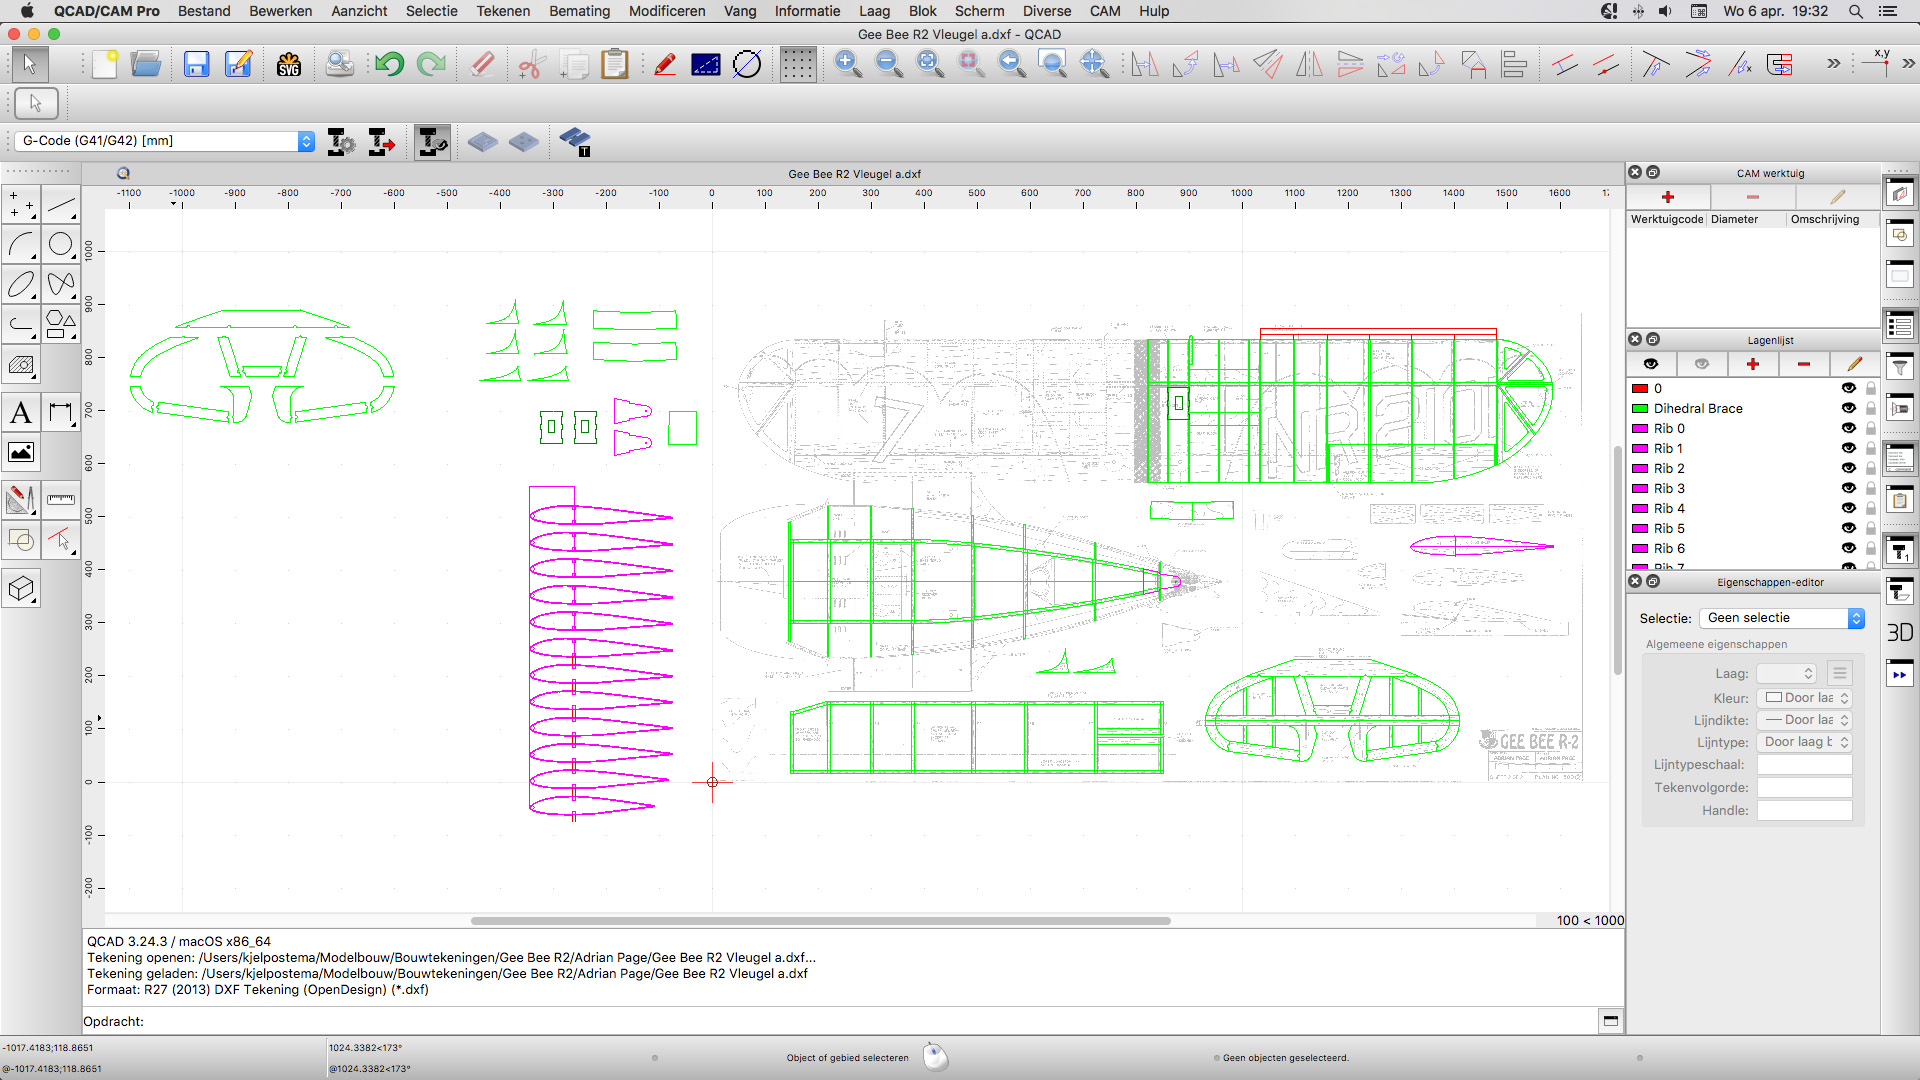Toggle visibility of layer 0
The height and width of the screenshot is (1080, 1920).
[1849, 388]
